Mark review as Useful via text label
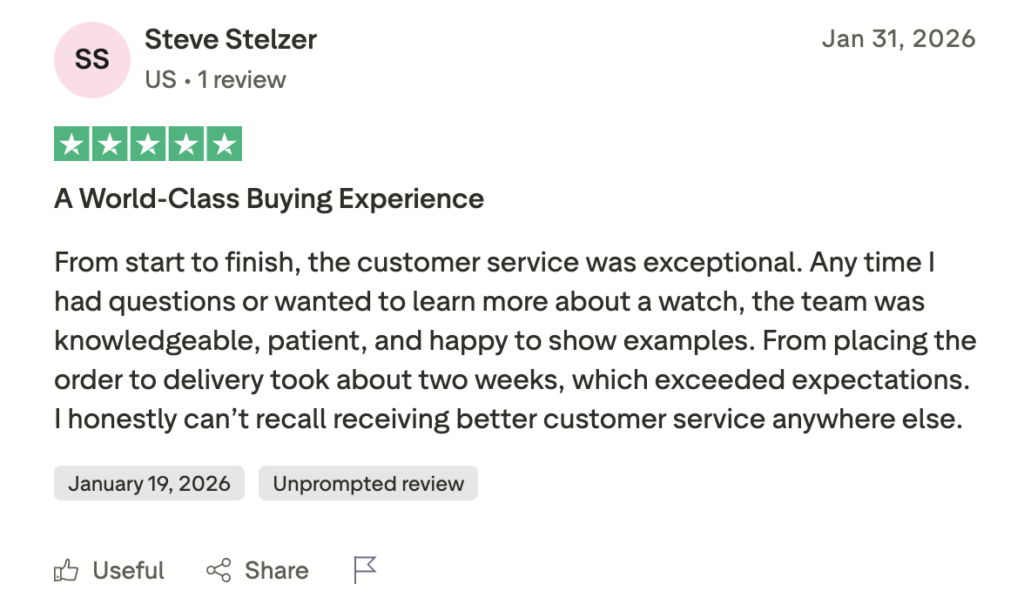 (x=128, y=571)
